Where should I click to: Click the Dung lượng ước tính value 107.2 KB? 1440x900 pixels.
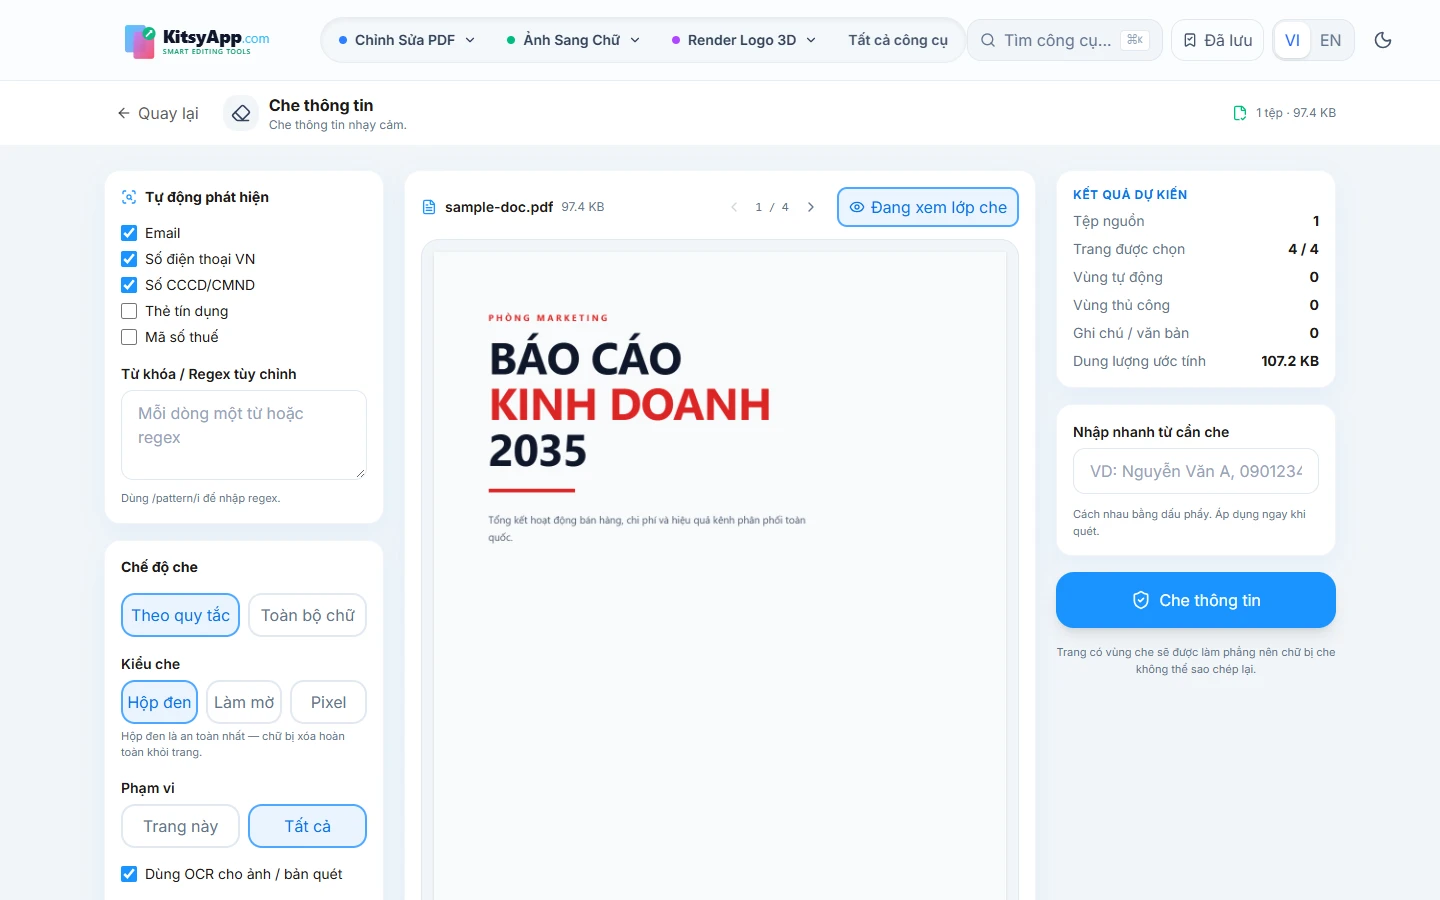coord(1290,361)
